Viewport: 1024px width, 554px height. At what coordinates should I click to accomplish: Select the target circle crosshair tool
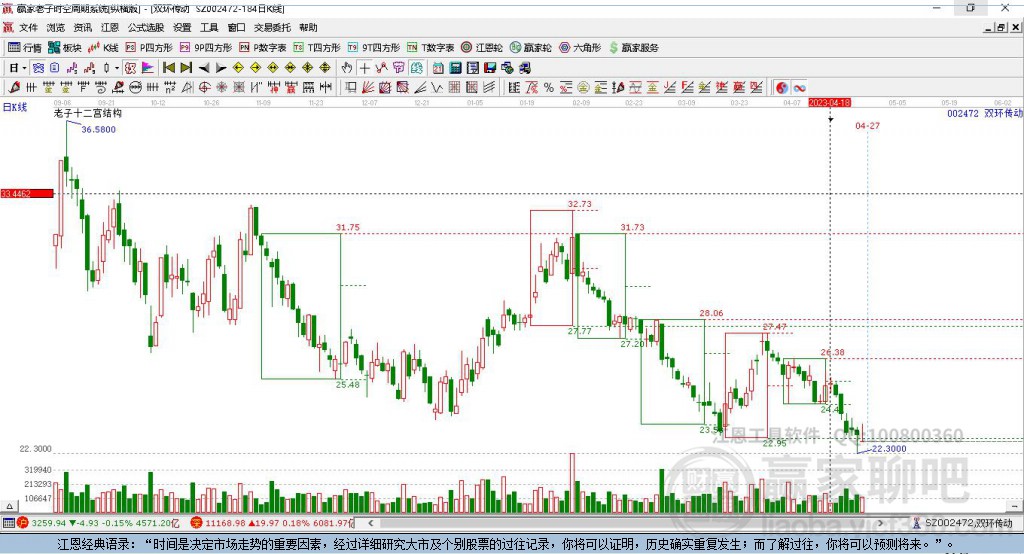pos(204,88)
